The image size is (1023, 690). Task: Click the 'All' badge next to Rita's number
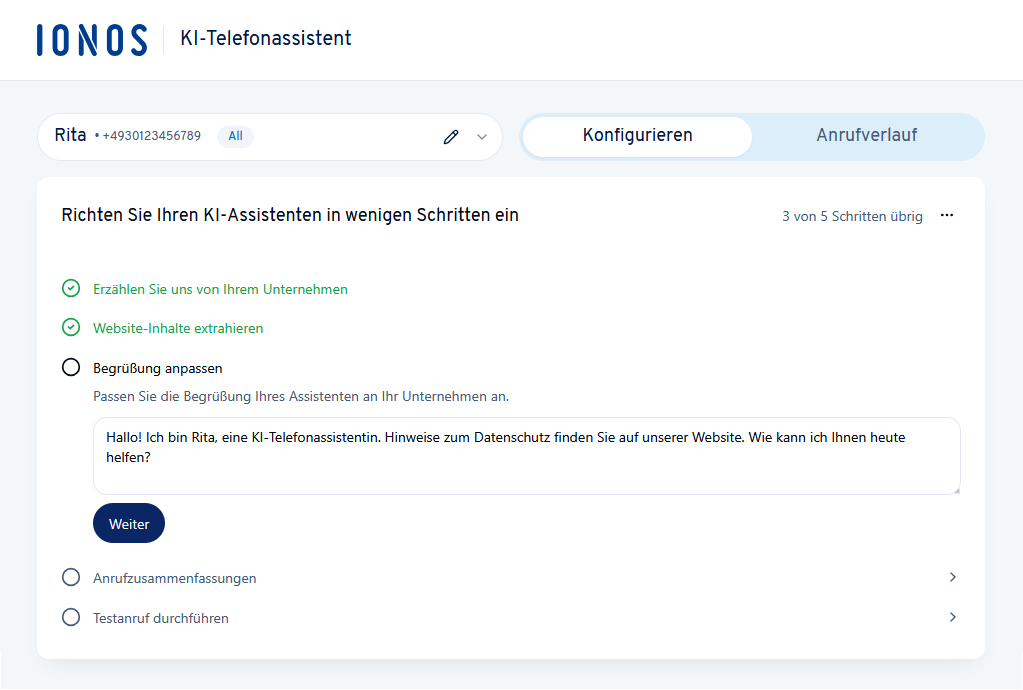point(235,136)
